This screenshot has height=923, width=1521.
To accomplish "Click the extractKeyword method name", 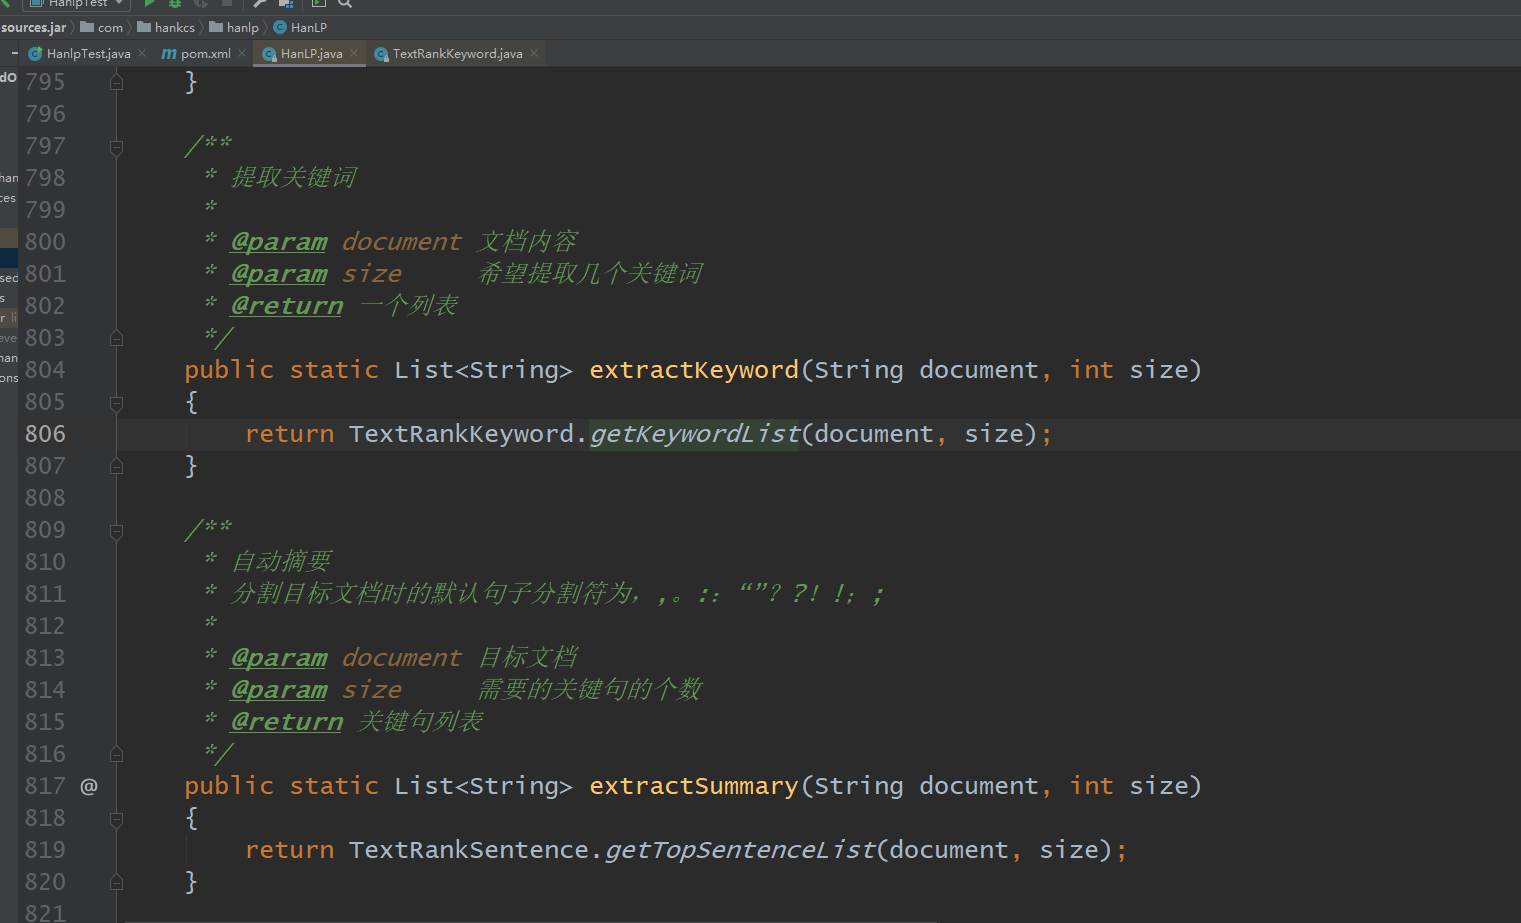I will pos(694,370).
